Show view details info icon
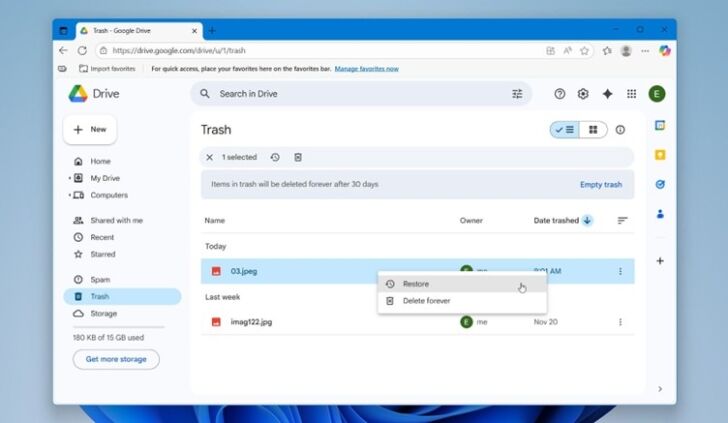Image resolution: width=728 pixels, height=423 pixels. (620, 130)
